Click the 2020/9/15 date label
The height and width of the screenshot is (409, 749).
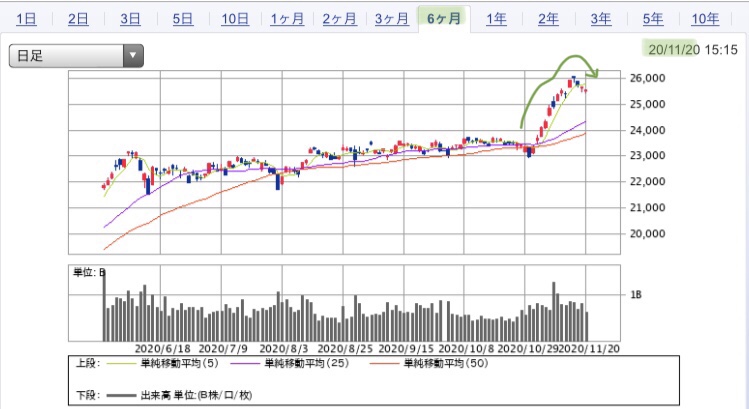[x=406, y=349]
